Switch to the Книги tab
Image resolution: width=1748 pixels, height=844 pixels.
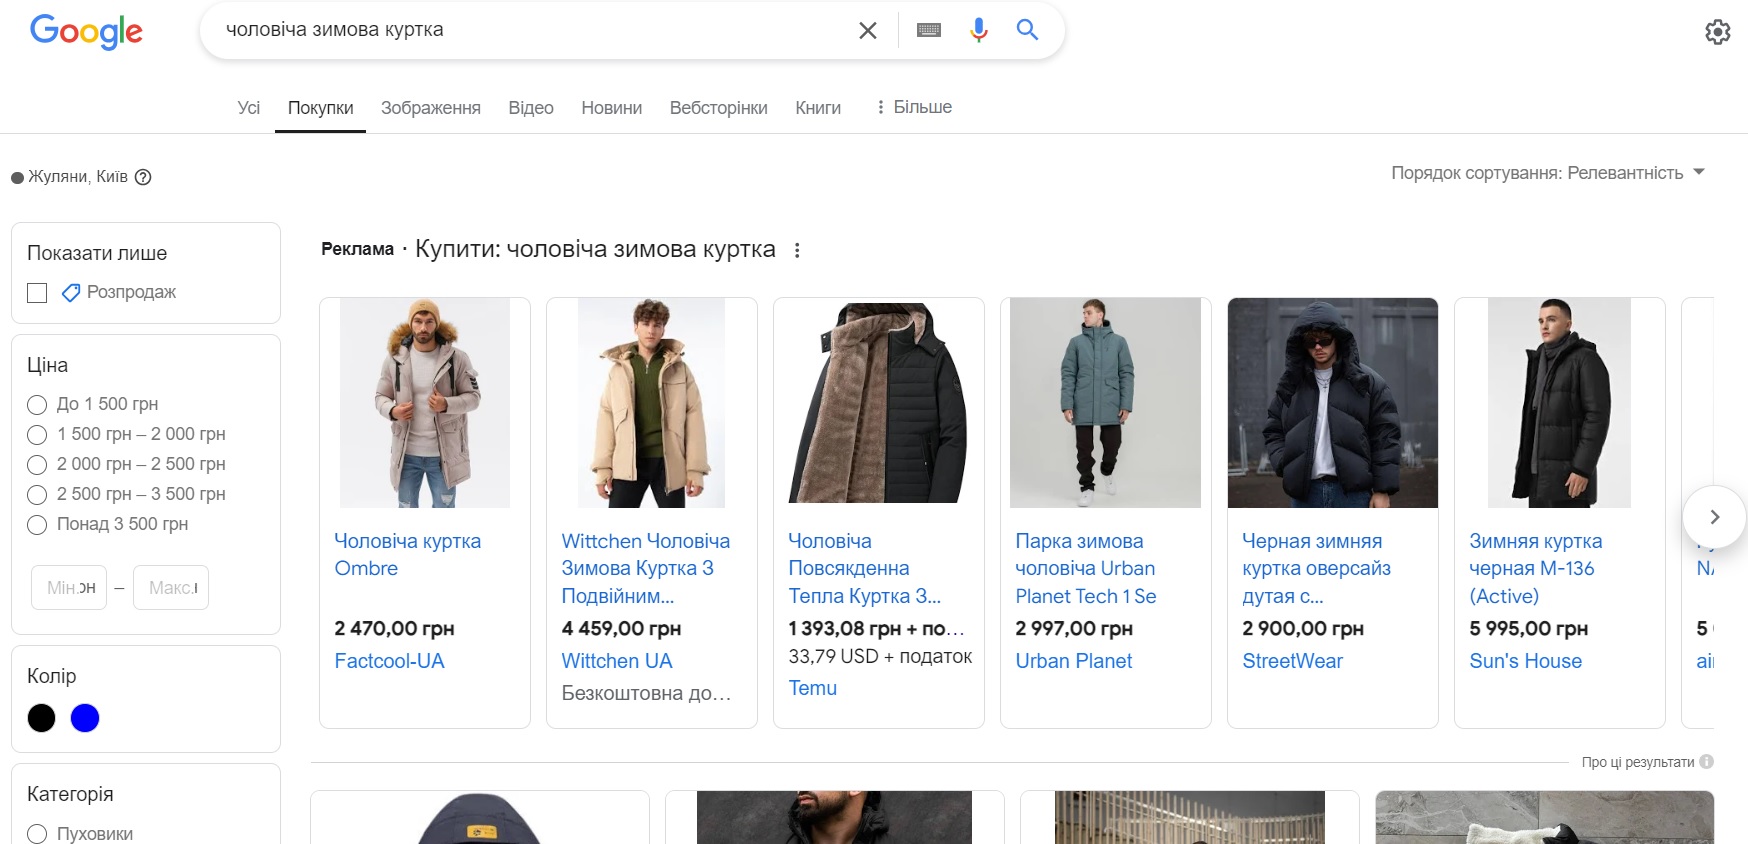click(x=818, y=108)
